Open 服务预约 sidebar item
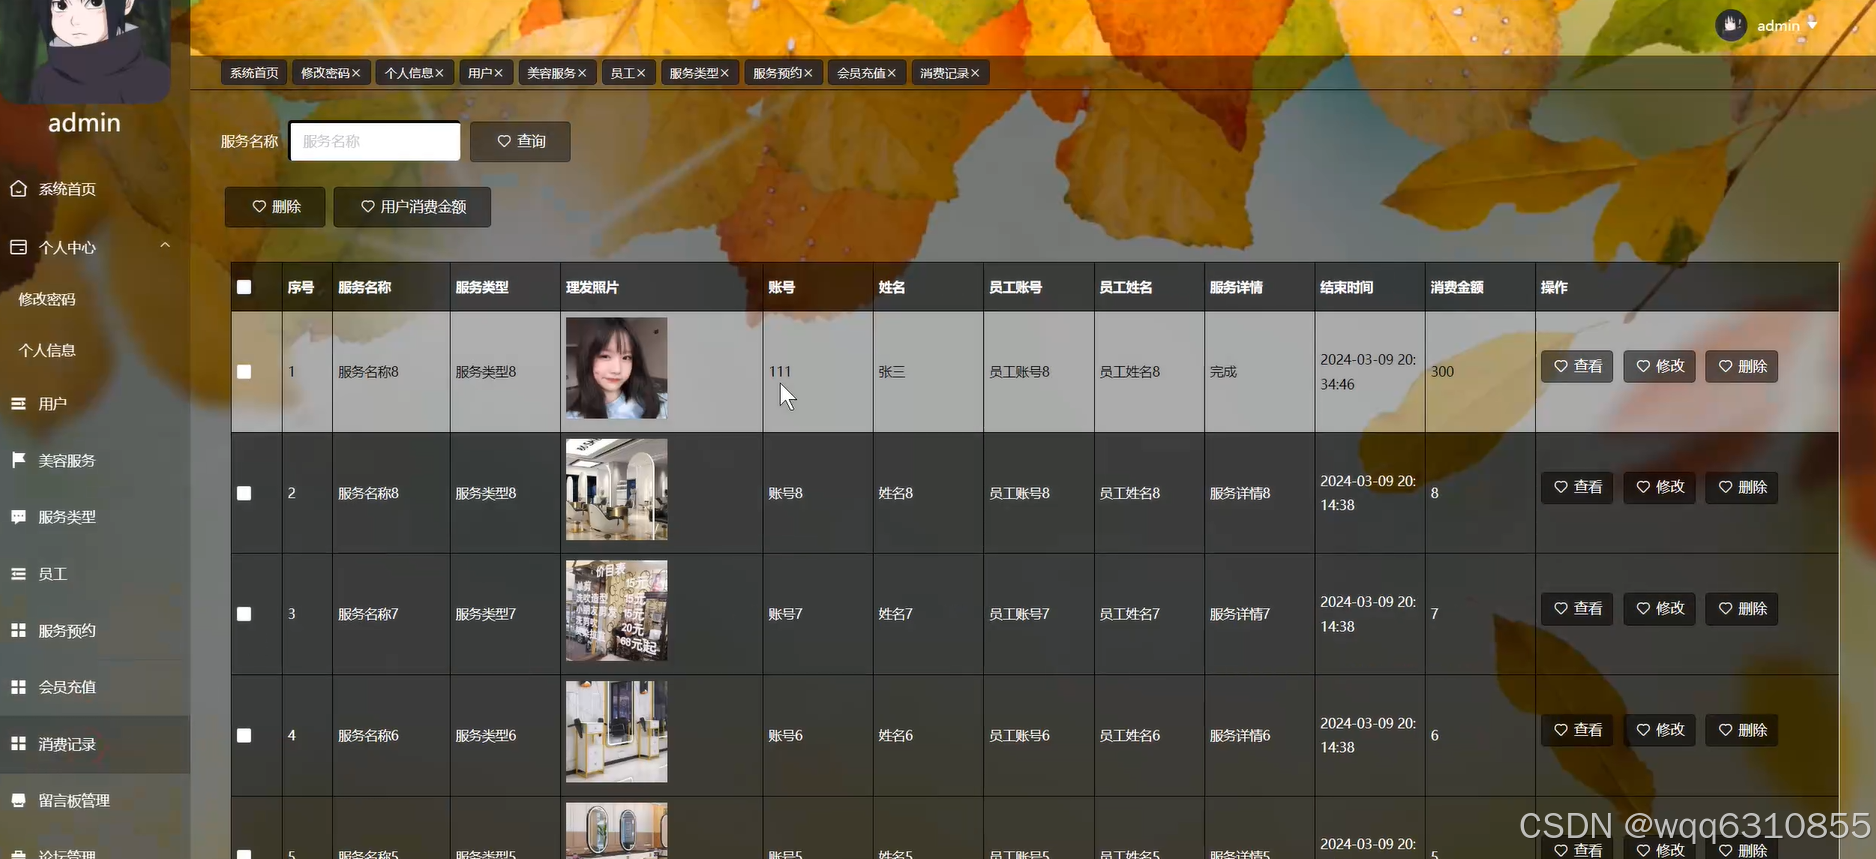Image resolution: width=1876 pixels, height=859 pixels. tap(66, 631)
